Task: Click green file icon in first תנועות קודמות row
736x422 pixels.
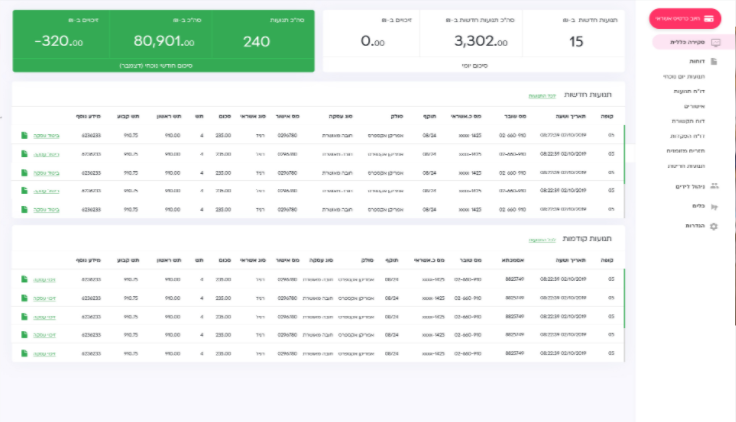Action: pyautogui.click(x=24, y=278)
